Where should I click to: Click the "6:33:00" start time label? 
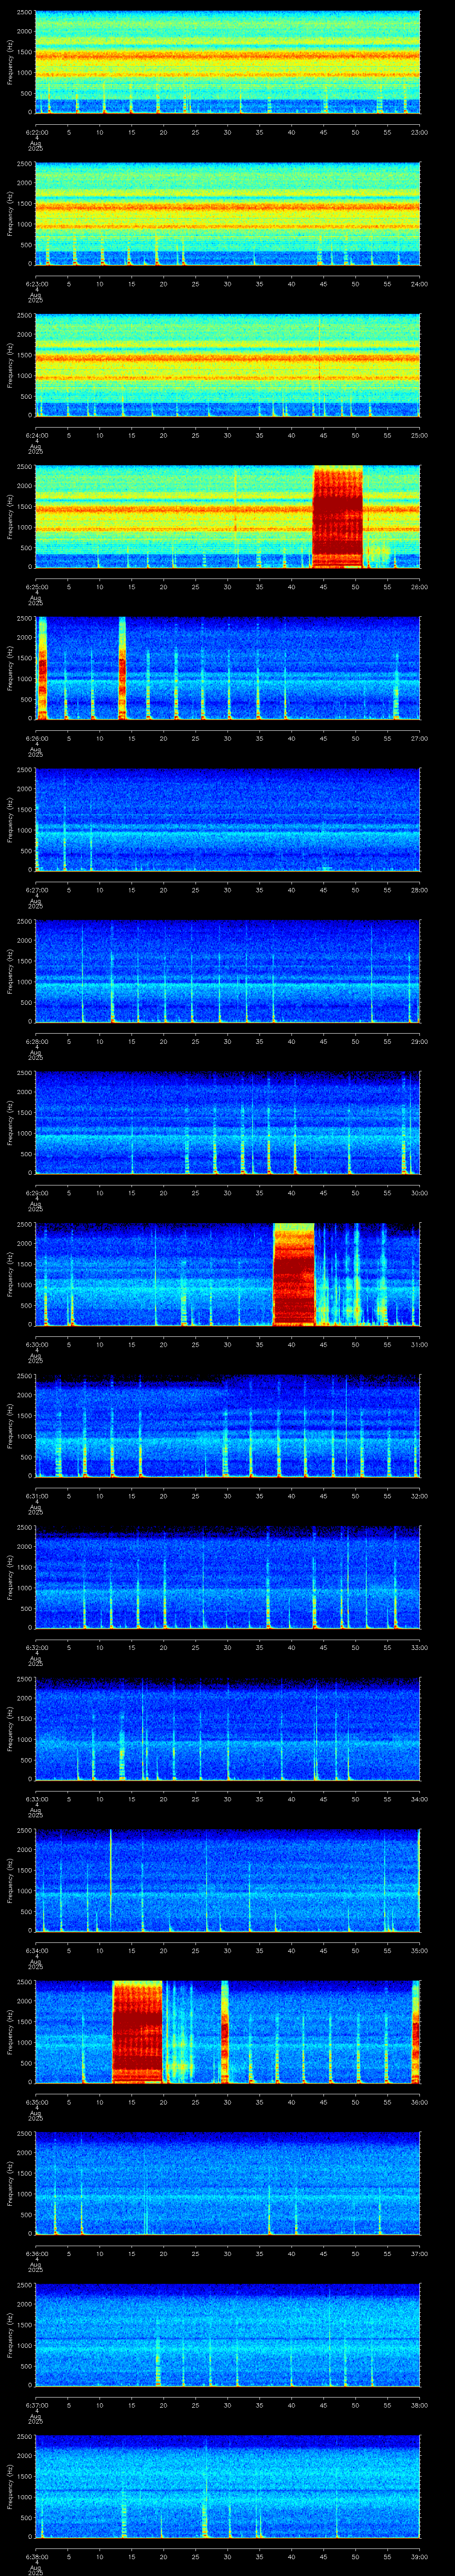click(36, 1798)
